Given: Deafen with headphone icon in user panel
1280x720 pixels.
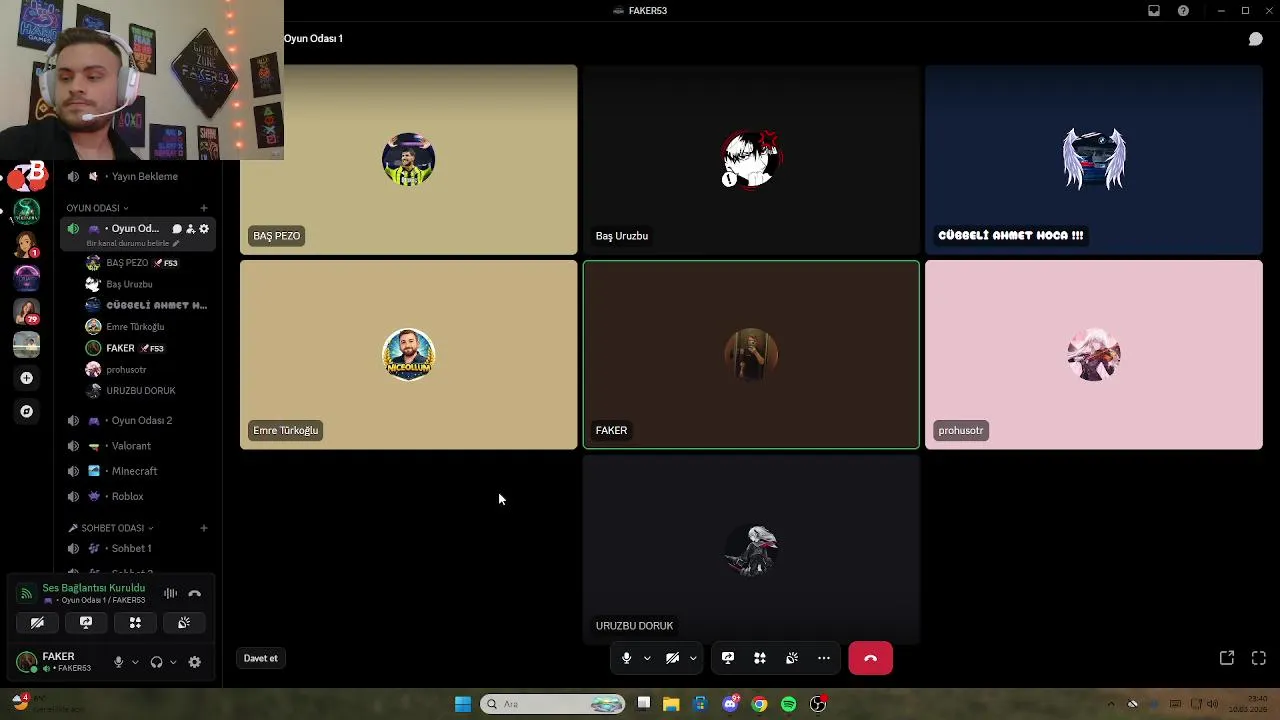Looking at the screenshot, I should click(156, 662).
